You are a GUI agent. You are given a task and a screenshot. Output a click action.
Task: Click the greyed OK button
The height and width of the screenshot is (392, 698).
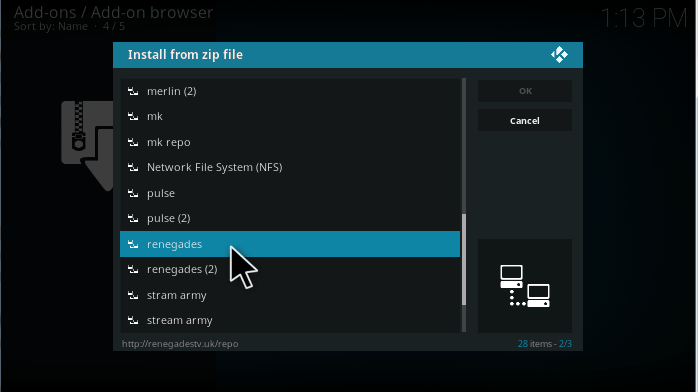coord(525,91)
